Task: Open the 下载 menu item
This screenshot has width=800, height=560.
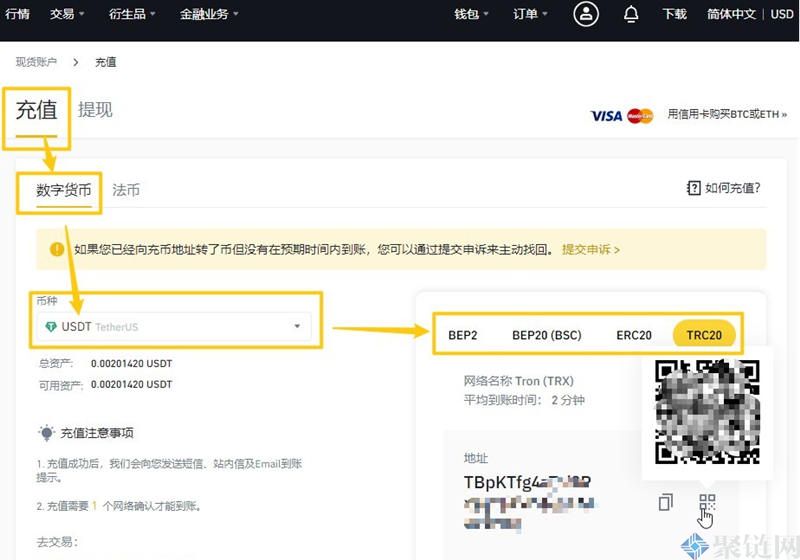Action: pos(674,14)
